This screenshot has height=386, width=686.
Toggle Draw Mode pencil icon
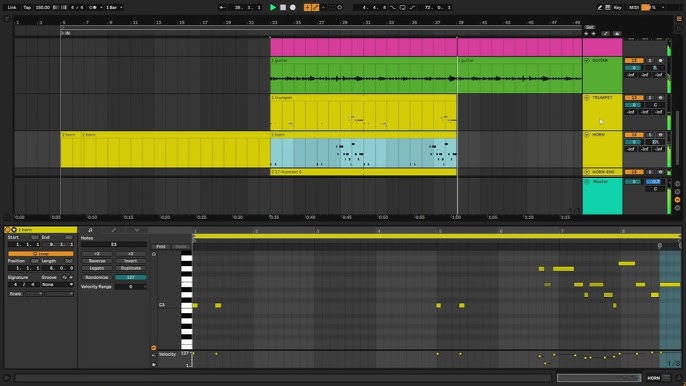(600, 7)
